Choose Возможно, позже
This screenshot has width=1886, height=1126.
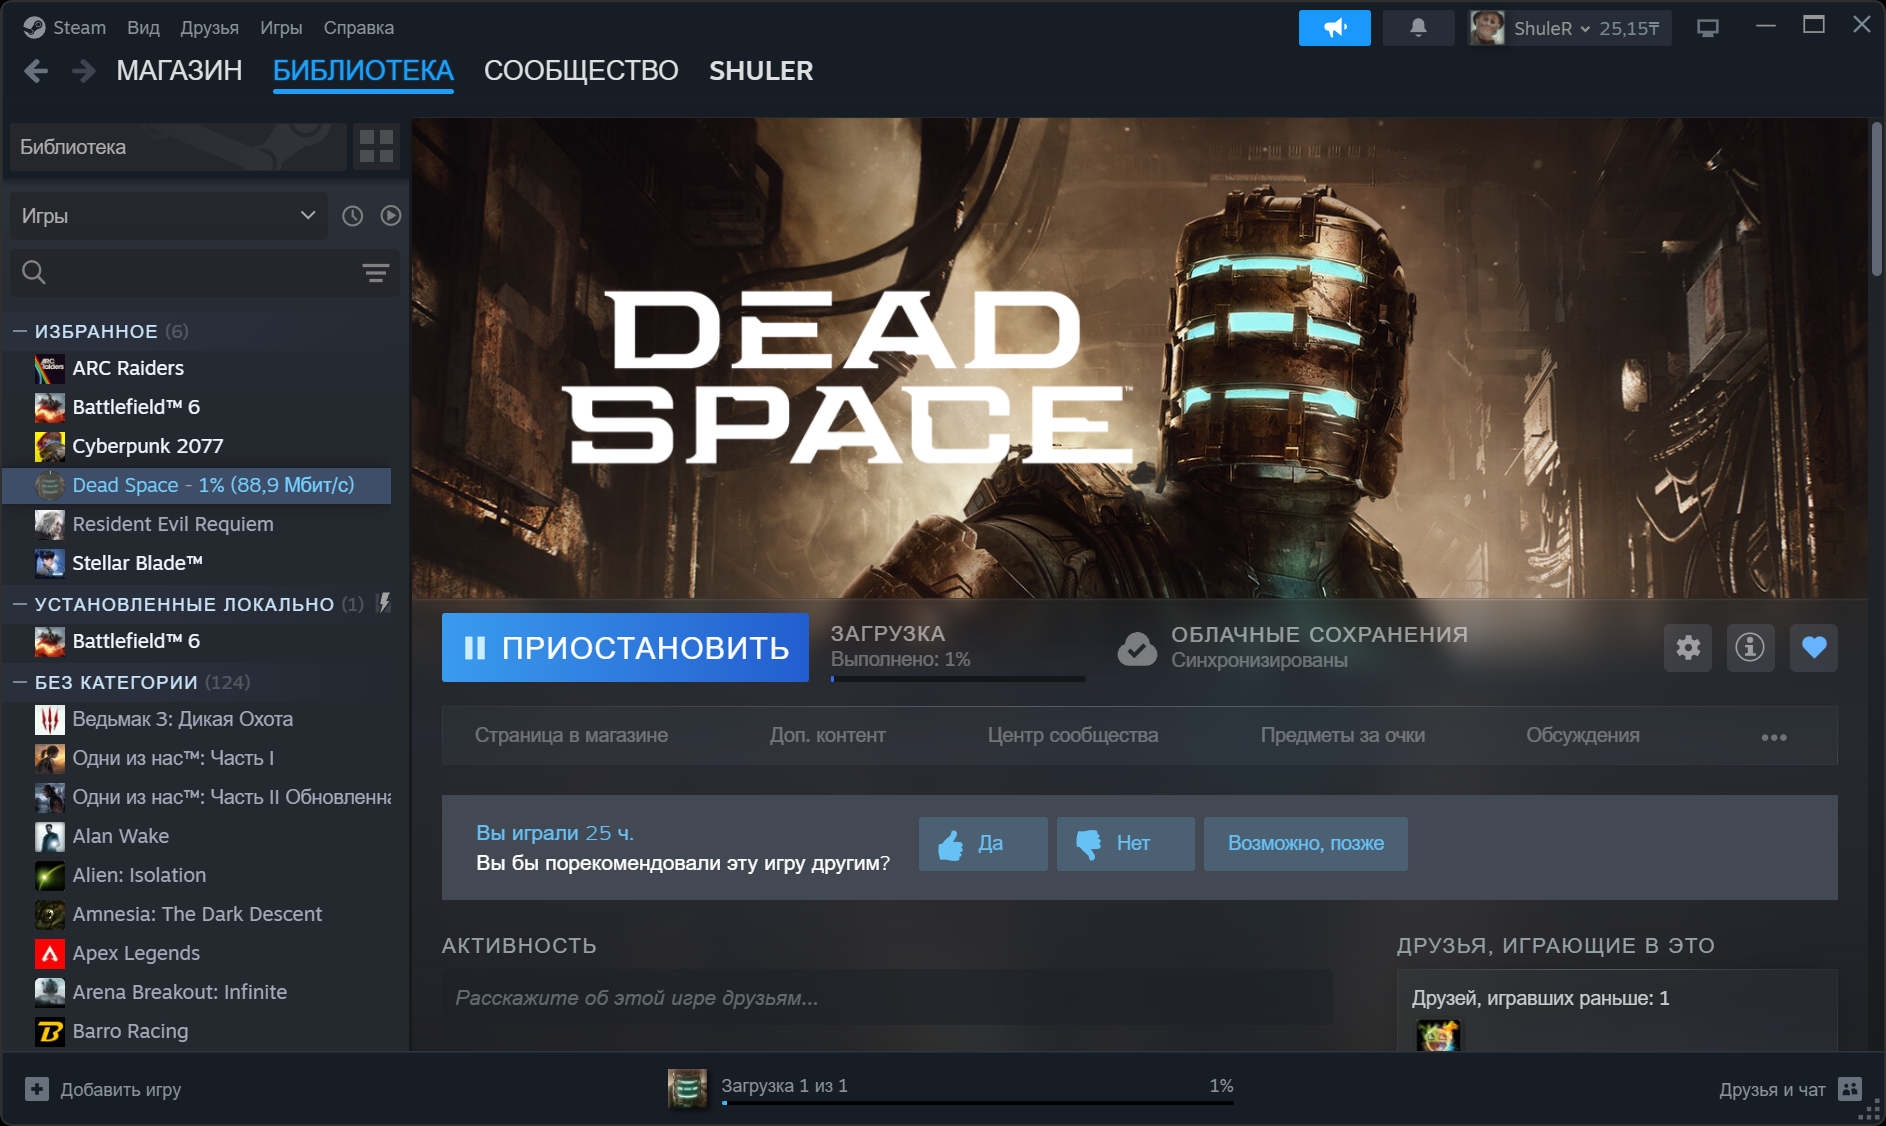click(1306, 843)
